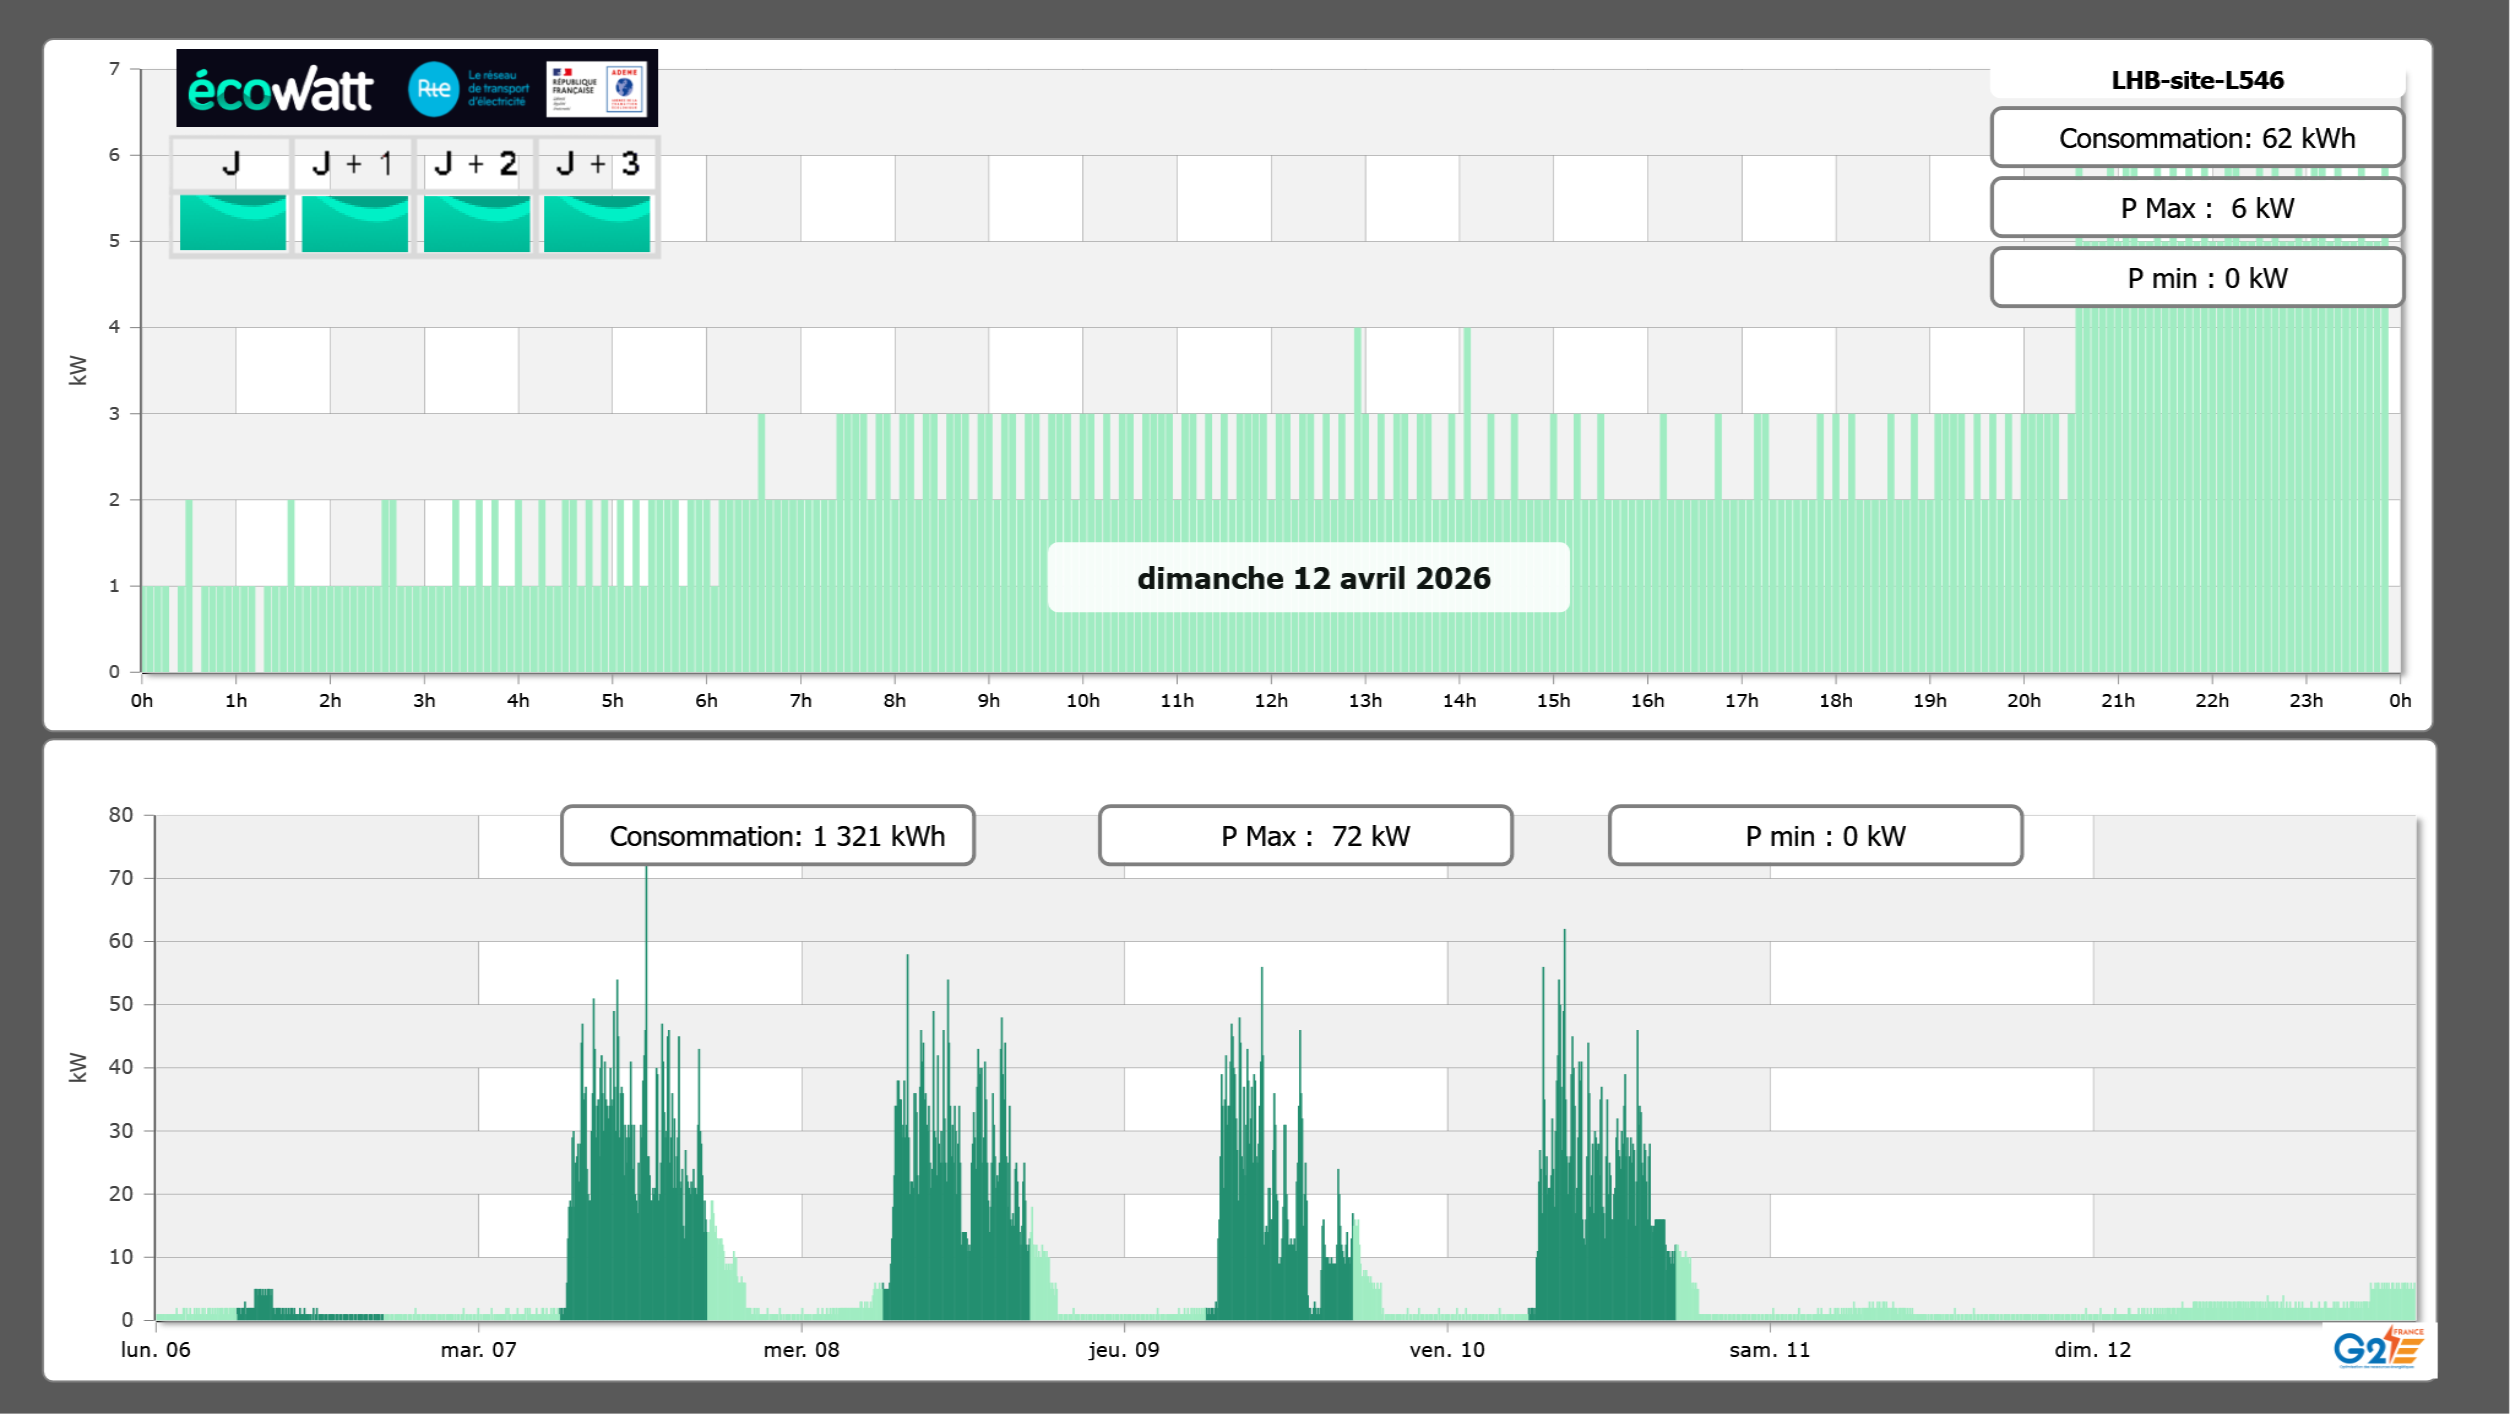Image resolution: width=2511 pixels, height=1415 pixels.
Task: Click the G2 France logo
Action: point(2377,1349)
